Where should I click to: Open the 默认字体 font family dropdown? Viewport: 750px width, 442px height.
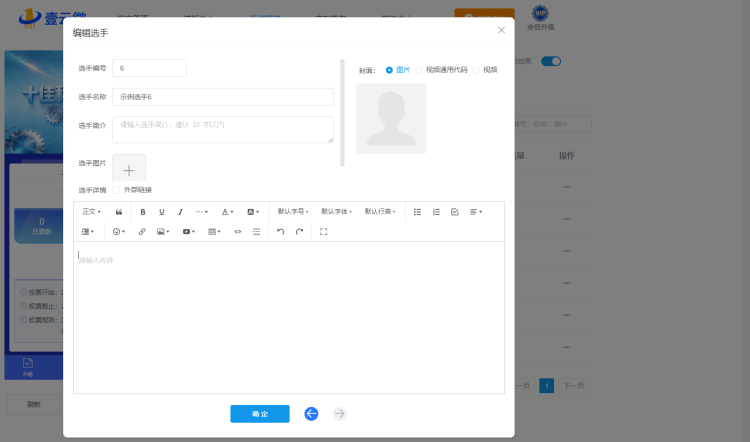click(x=336, y=212)
